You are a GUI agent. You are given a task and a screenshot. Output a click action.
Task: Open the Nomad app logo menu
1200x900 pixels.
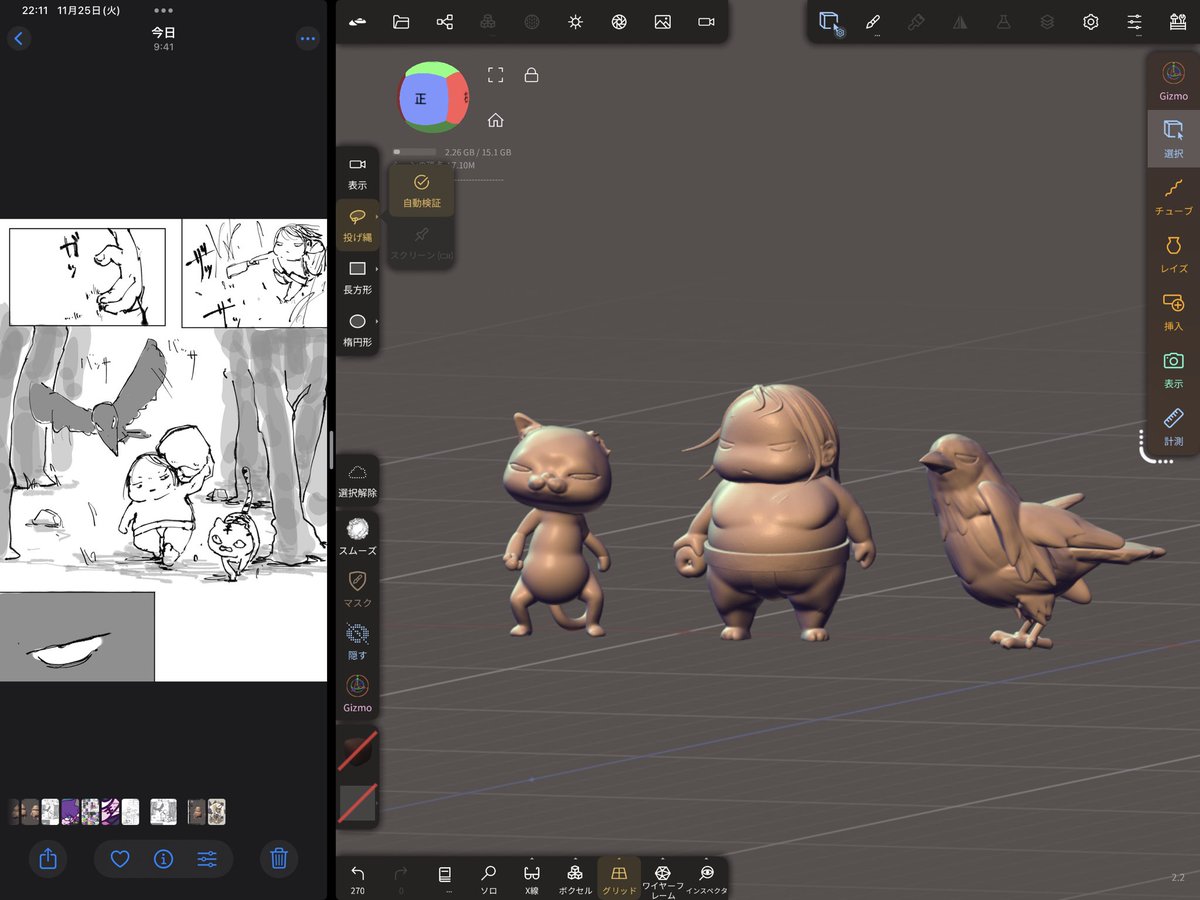pyautogui.click(x=357, y=22)
